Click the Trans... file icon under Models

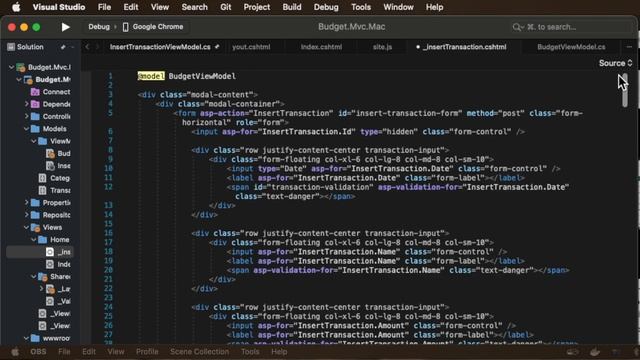click(x=42, y=190)
